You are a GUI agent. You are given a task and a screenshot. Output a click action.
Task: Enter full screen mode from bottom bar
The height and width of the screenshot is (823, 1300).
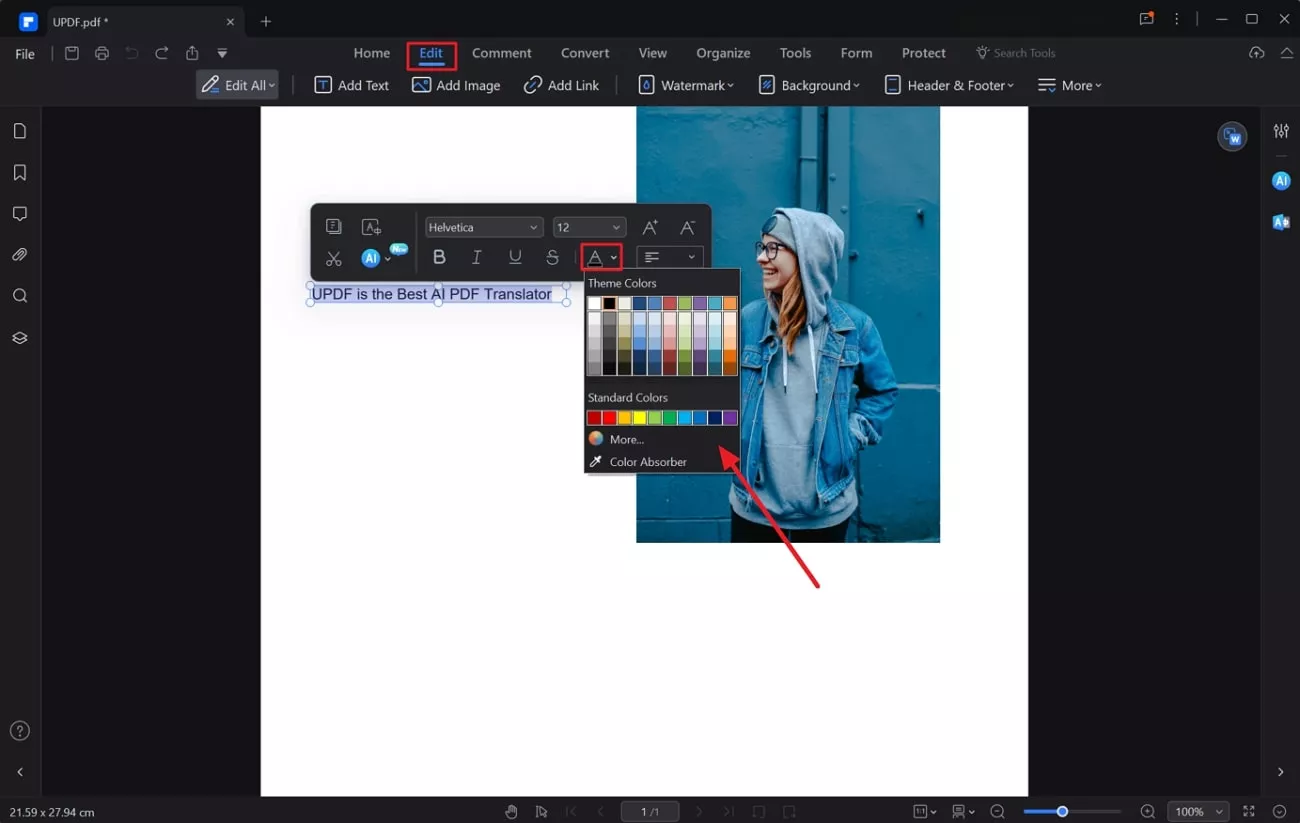[x=1249, y=812]
